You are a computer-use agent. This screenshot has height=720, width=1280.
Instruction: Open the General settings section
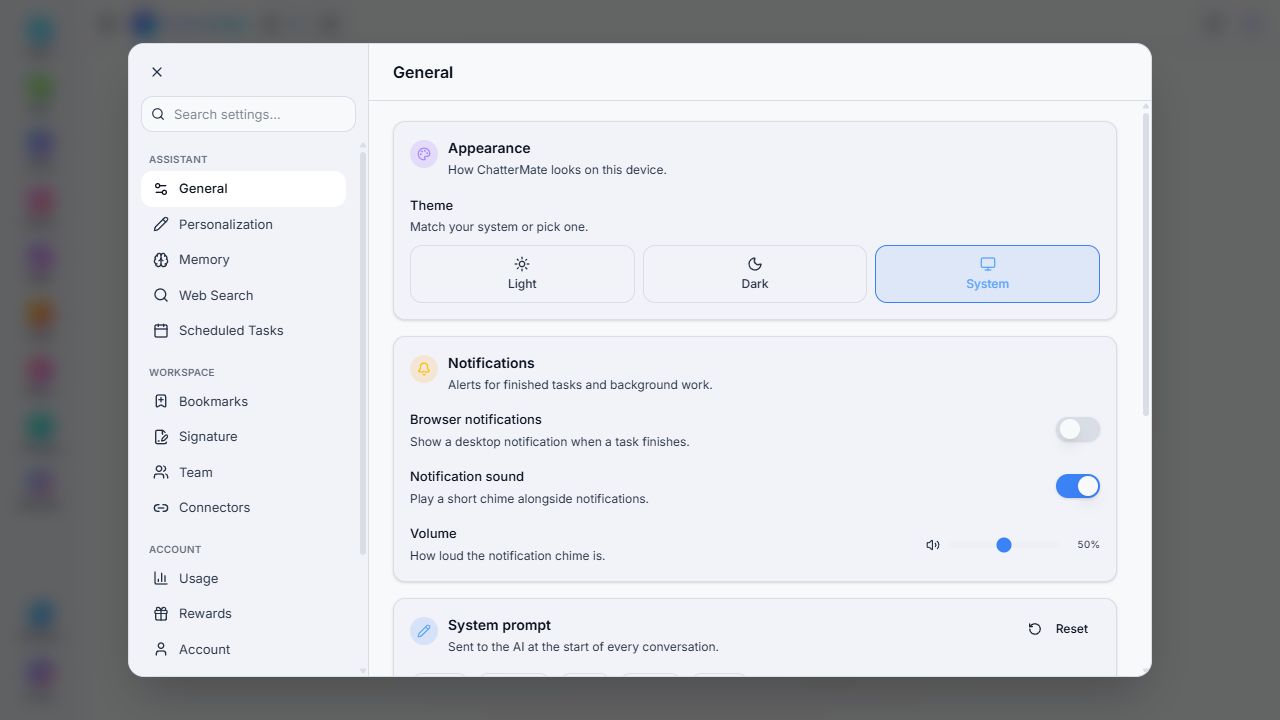click(243, 189)
